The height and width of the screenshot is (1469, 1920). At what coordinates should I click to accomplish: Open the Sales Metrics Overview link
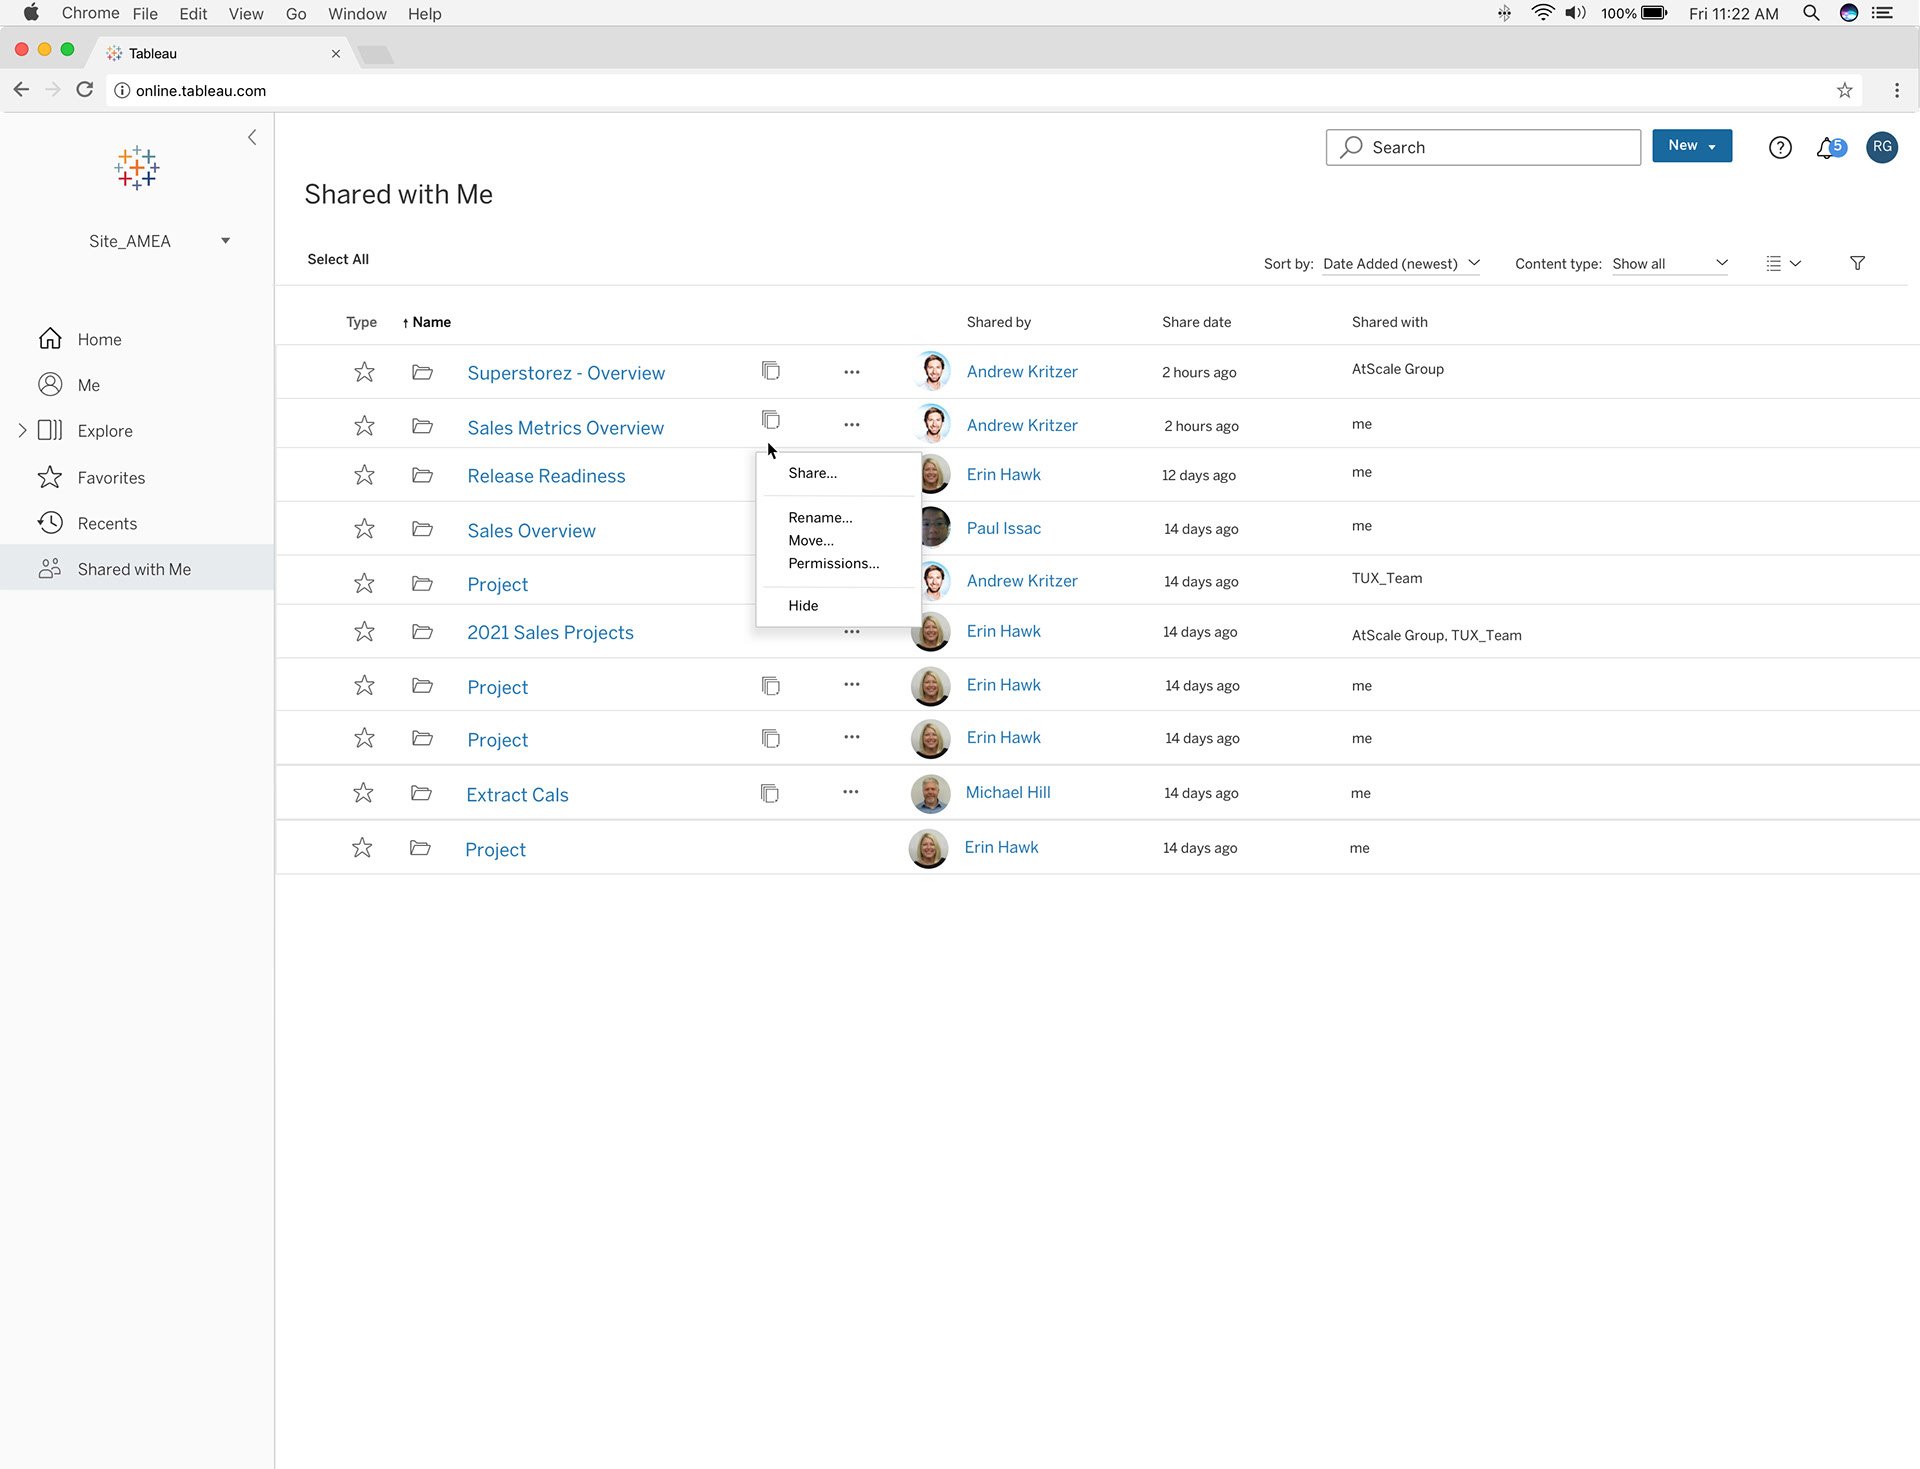[565, 428]
